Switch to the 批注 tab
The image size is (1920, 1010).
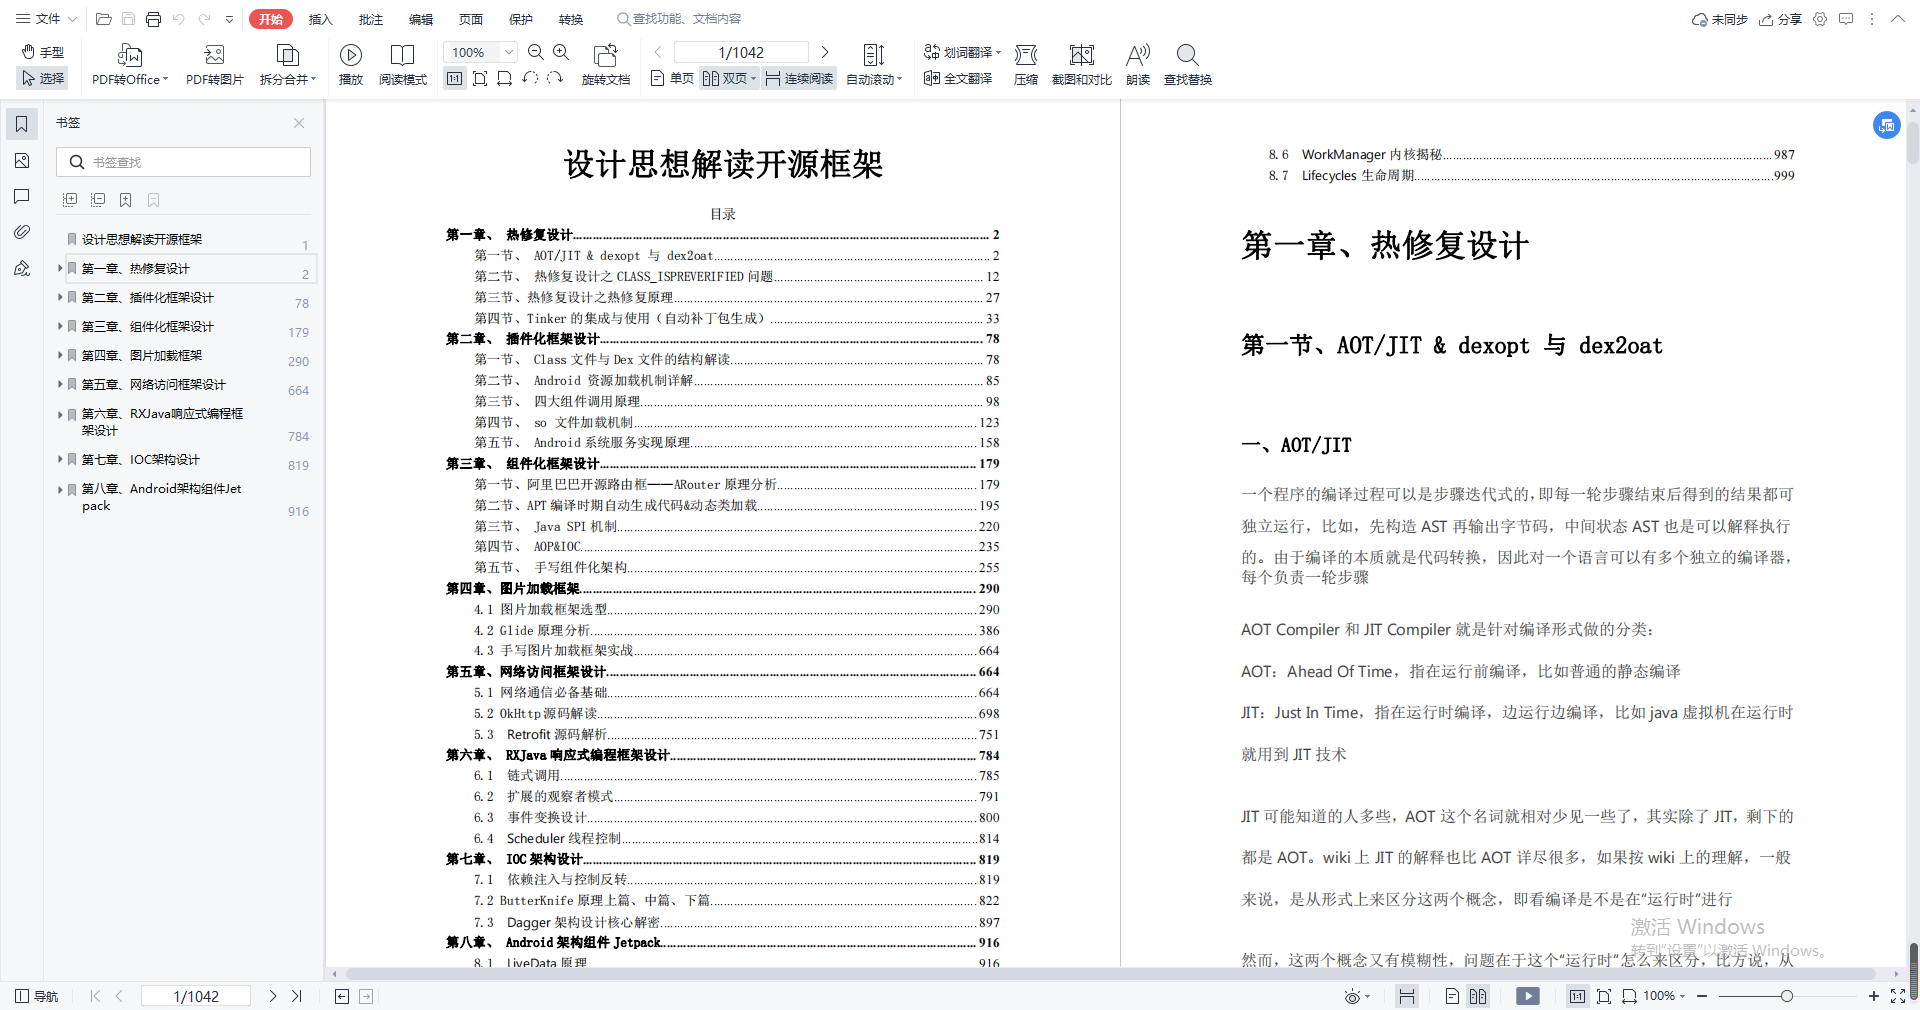click(370, 19)
